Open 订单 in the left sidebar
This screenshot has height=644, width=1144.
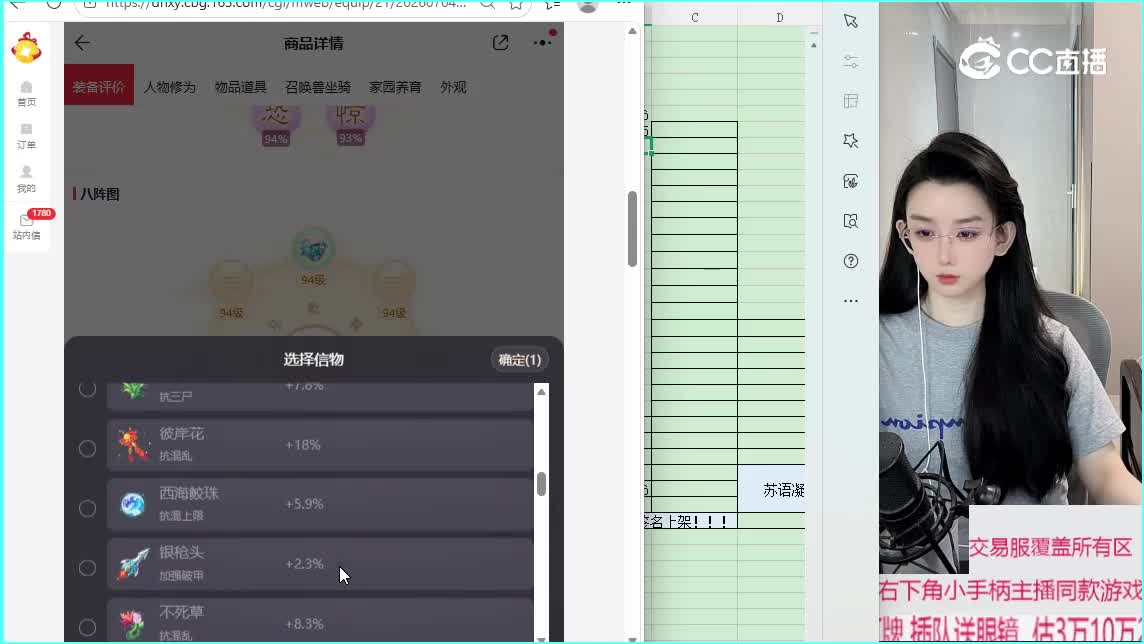26,137
